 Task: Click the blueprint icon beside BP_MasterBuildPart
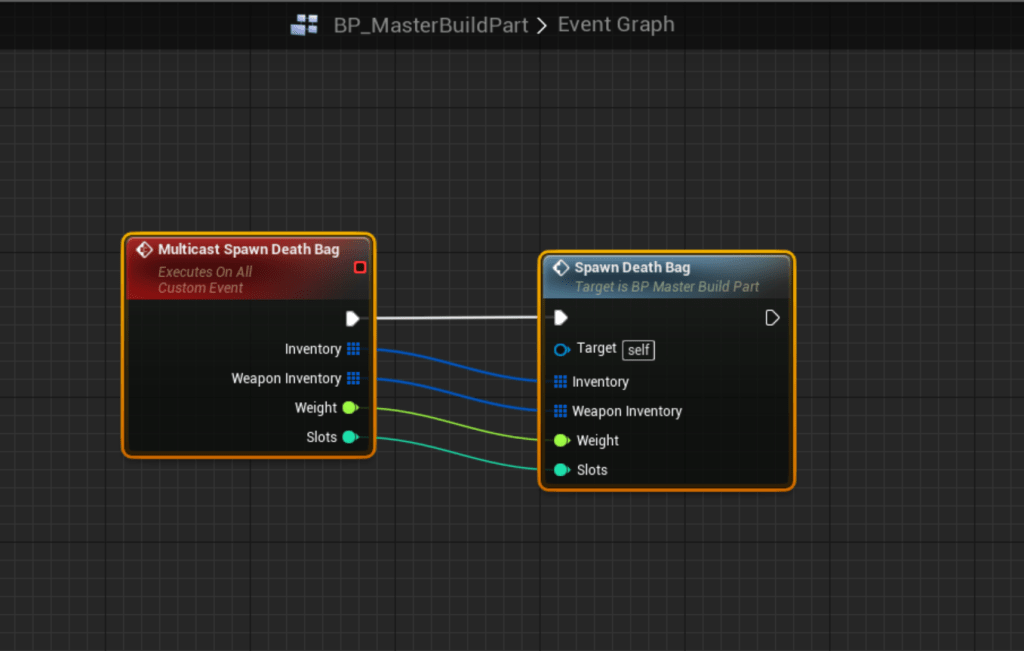pyautogui.click(x=304, y=25)
